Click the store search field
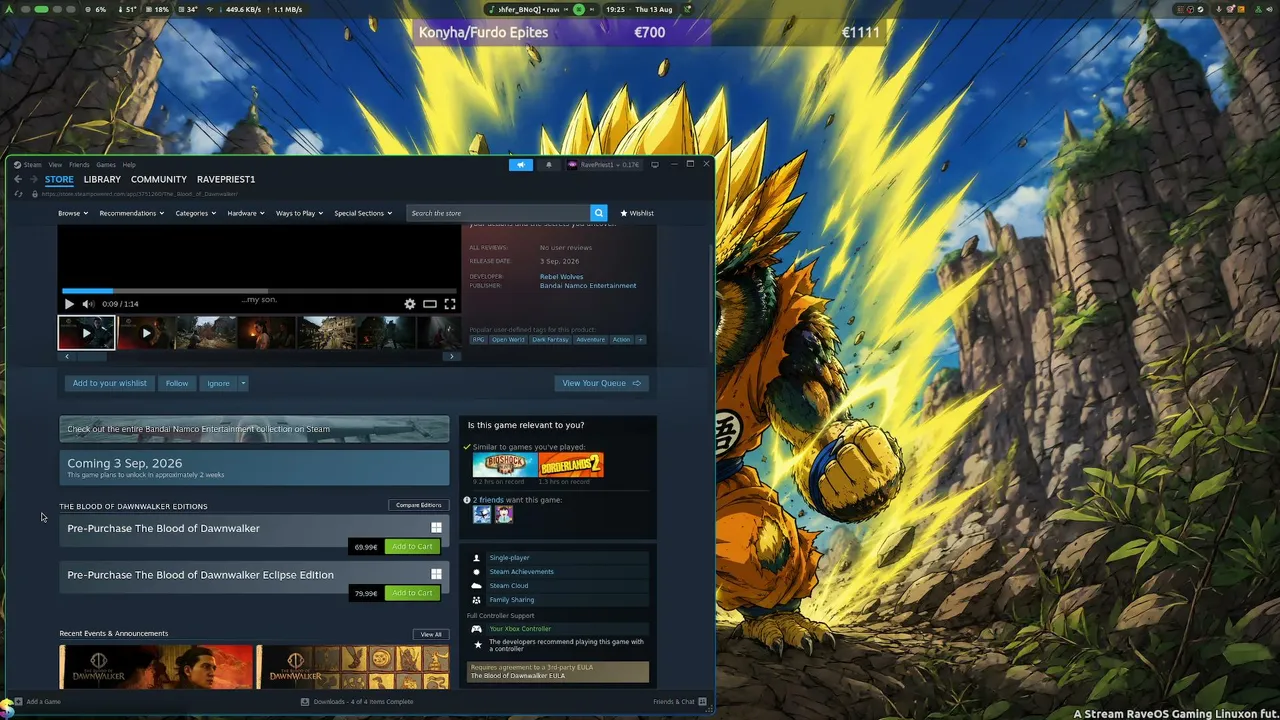Image resolution: width=1280 pixels, height=720 pixels. tap(499, 213)
